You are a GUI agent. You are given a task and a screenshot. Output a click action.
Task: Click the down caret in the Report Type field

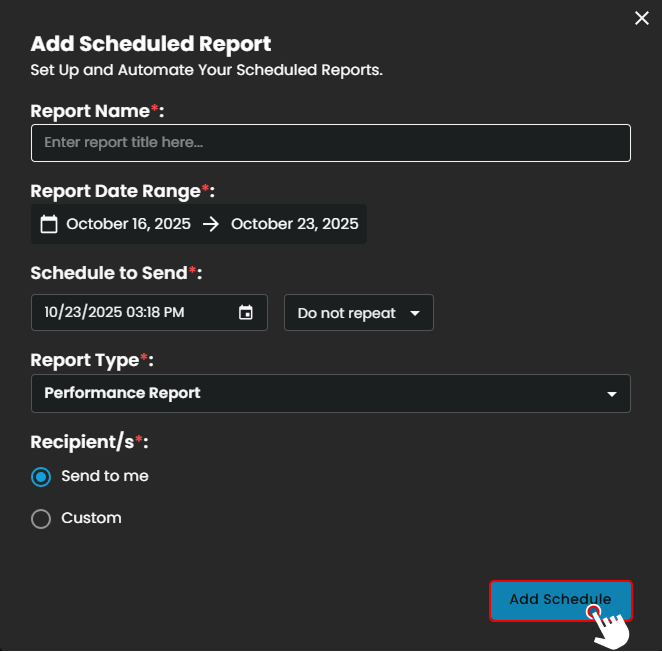point(612,394)
